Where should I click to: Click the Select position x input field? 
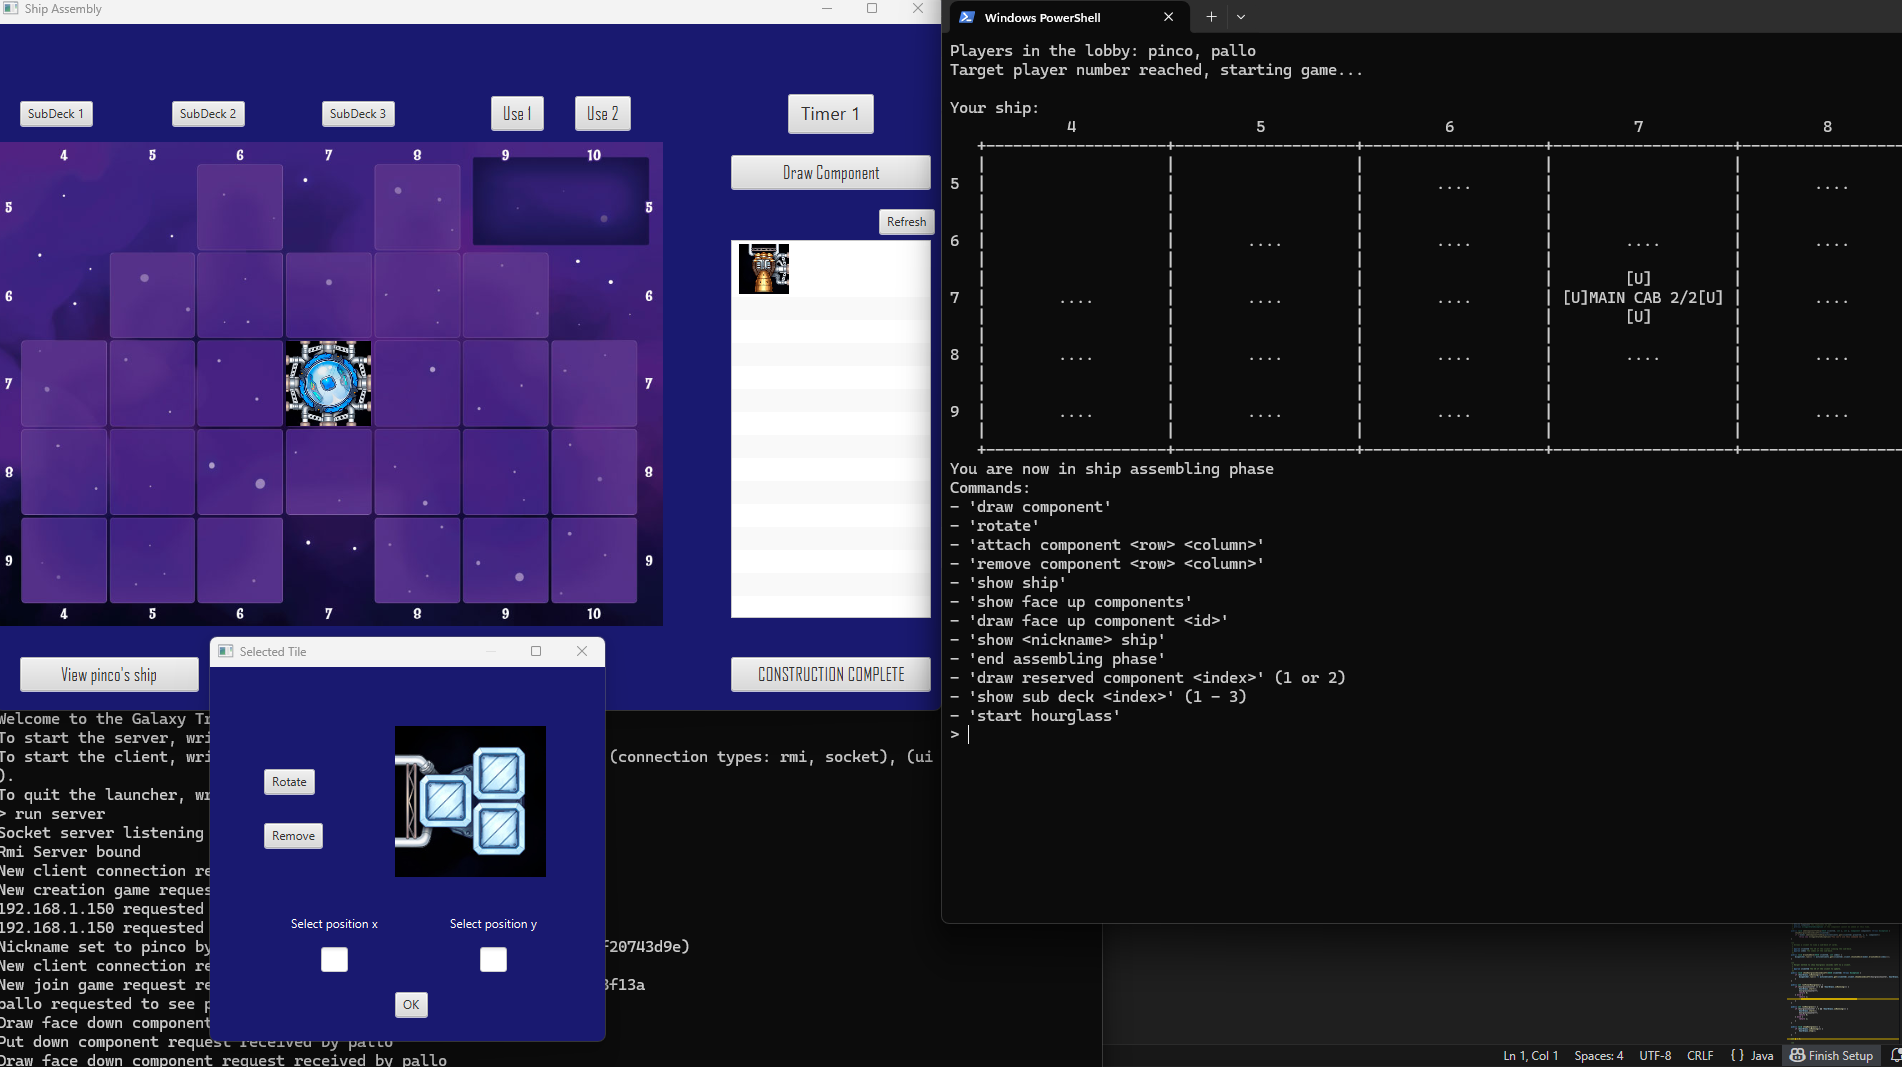point(334,960)
